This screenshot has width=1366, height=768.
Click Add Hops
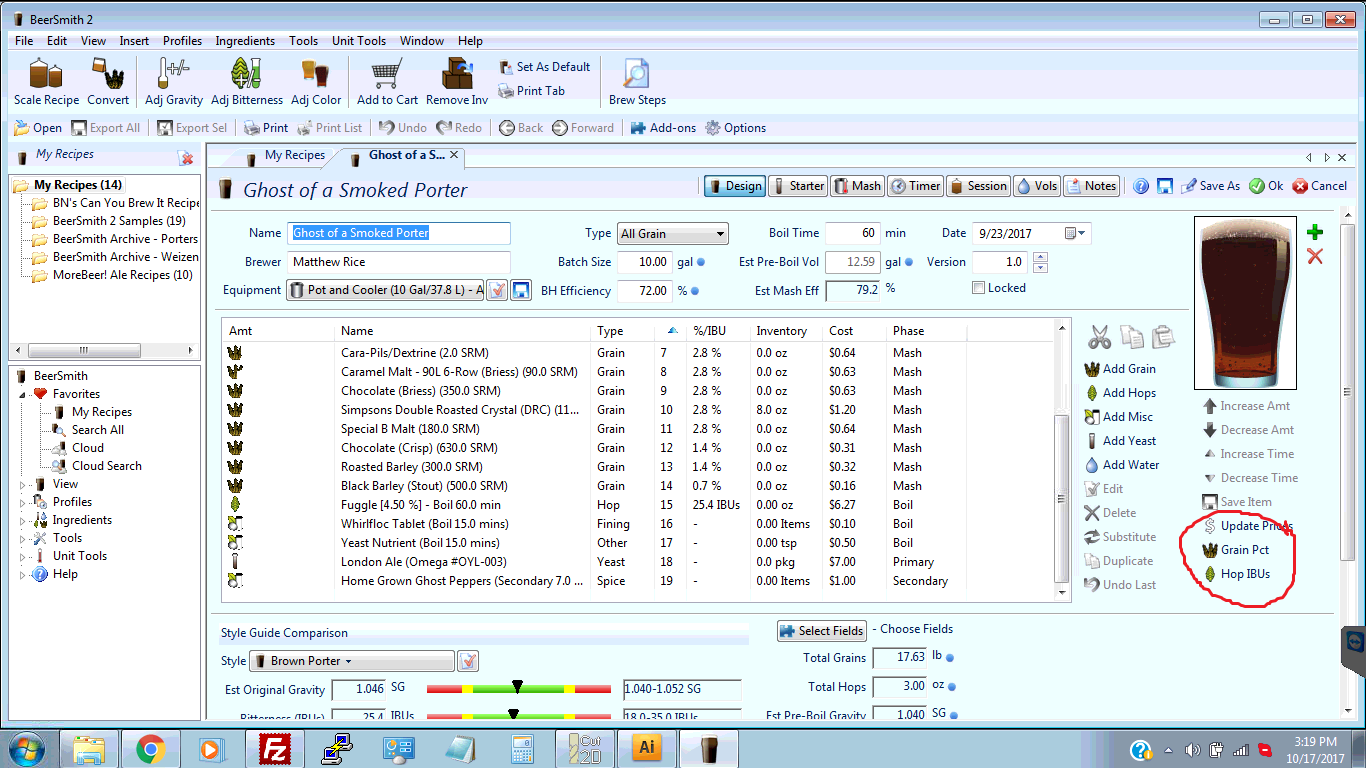[1120, 393]
